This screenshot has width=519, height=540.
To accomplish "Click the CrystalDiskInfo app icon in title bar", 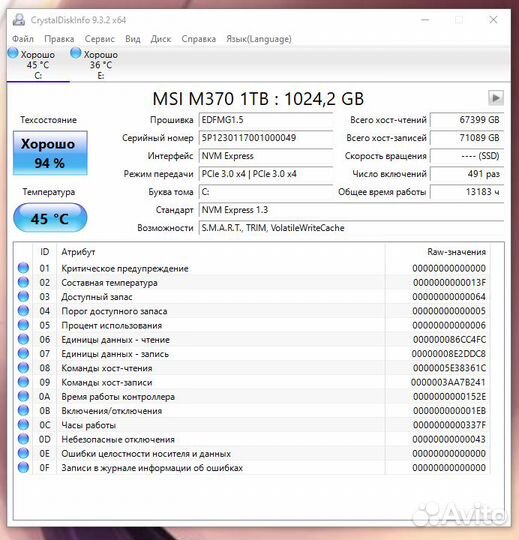I will (x=19, y=20).
